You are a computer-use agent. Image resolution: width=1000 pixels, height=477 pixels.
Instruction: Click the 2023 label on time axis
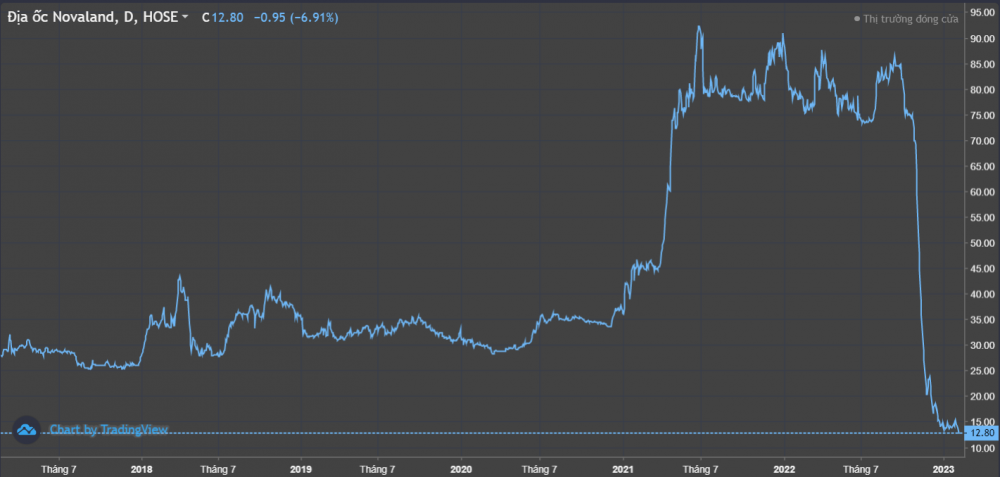coord(943,467)
